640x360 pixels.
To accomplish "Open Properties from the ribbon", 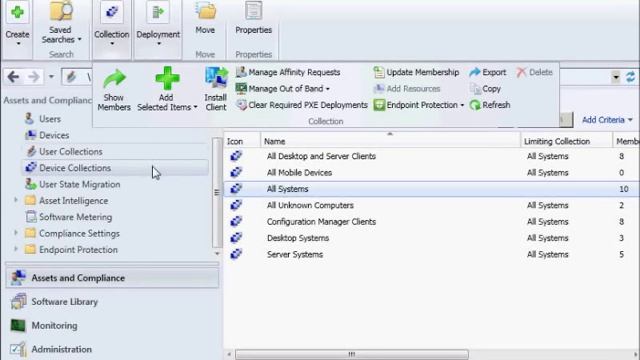I will pyautogui.click(x=253, y=19).
